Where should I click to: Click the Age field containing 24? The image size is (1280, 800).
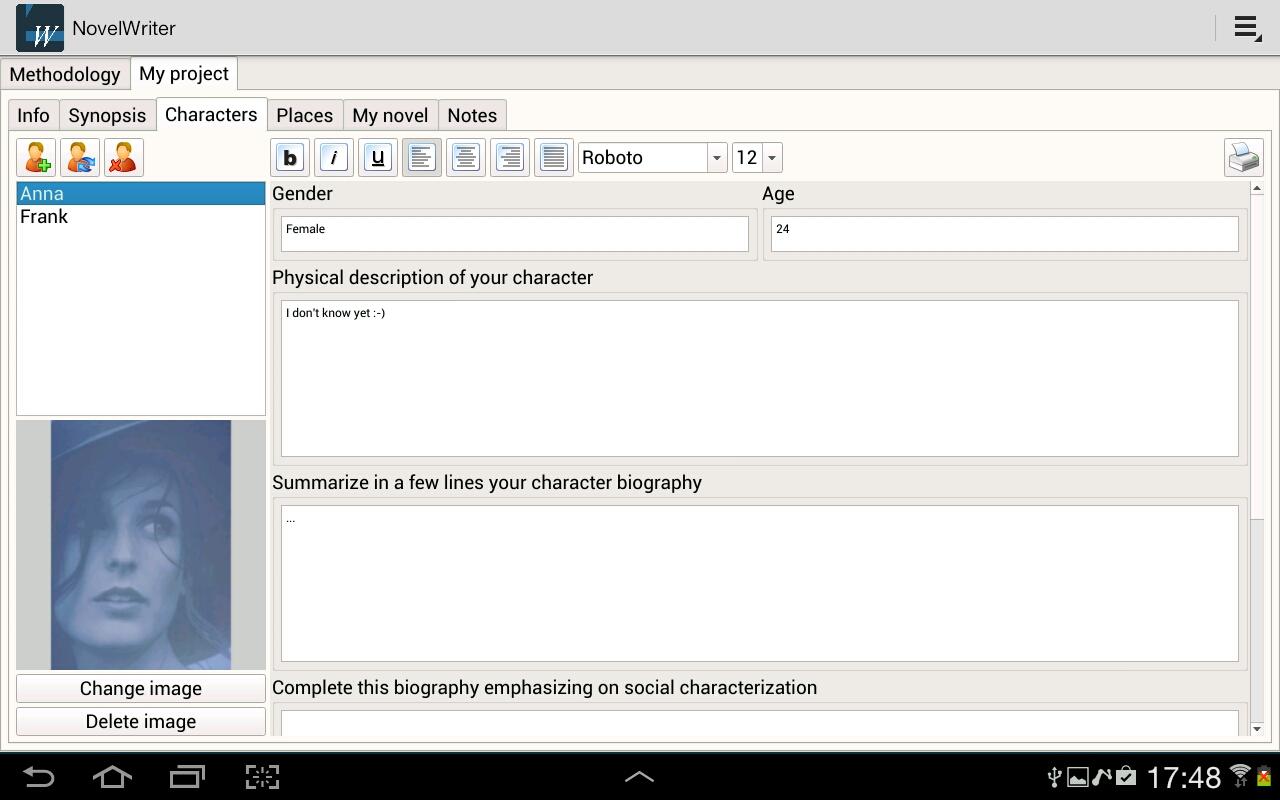coord(1004,234)
